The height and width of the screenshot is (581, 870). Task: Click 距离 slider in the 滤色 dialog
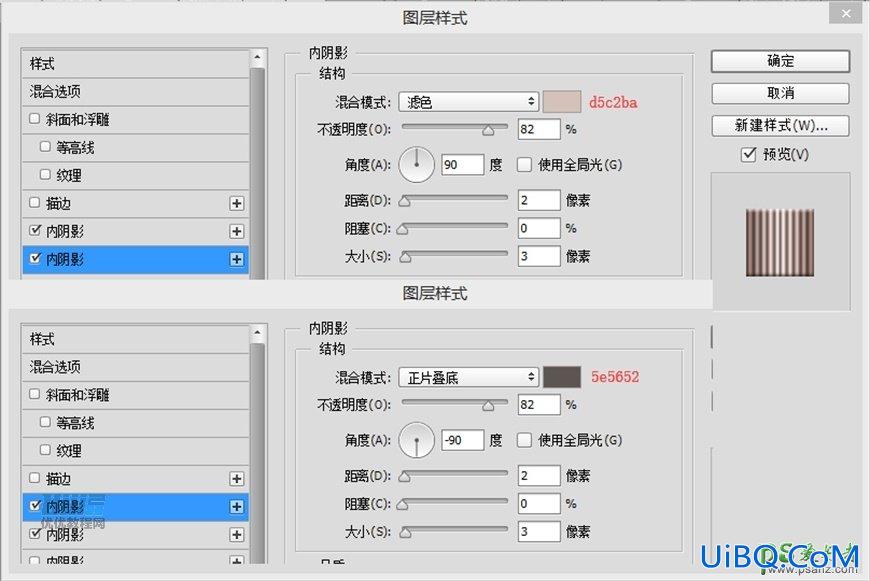(x=454, y=200)
